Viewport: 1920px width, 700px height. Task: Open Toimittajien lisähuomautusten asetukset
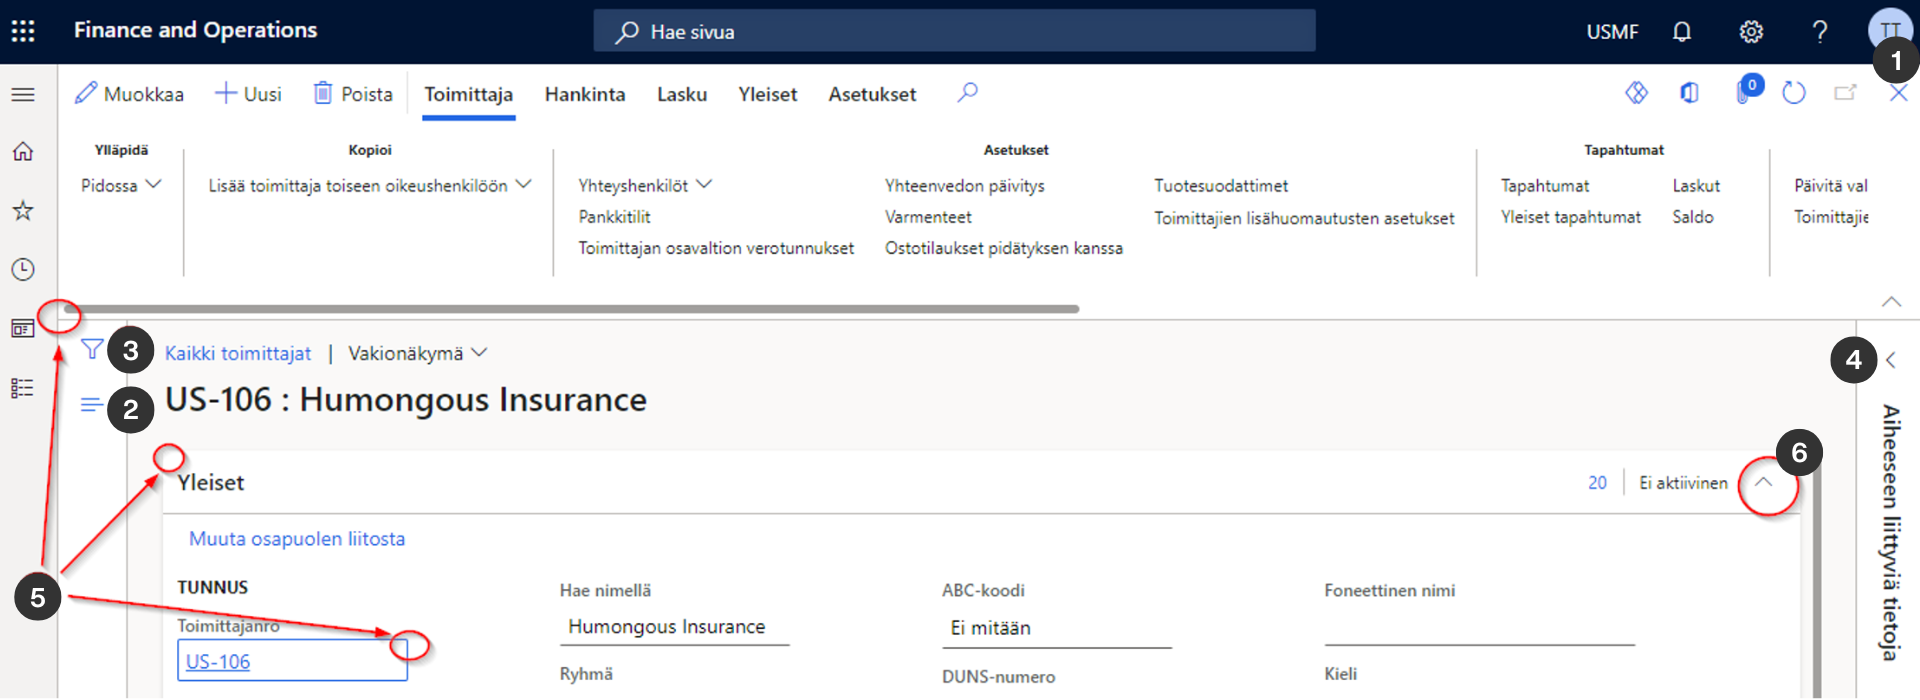(1304, 218)
